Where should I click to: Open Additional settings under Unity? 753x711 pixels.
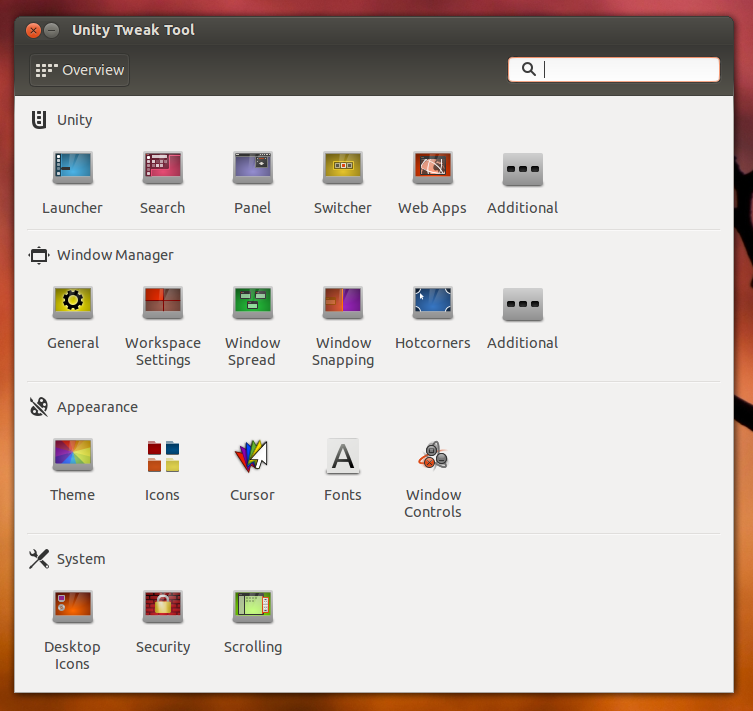pos(522,170)
